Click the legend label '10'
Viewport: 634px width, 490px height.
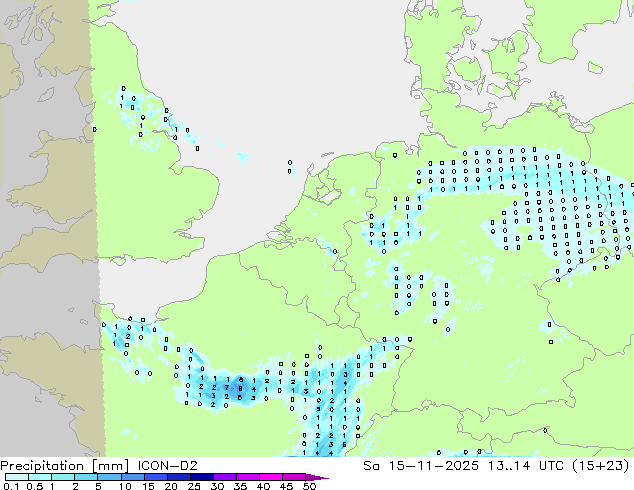point(125,486)
